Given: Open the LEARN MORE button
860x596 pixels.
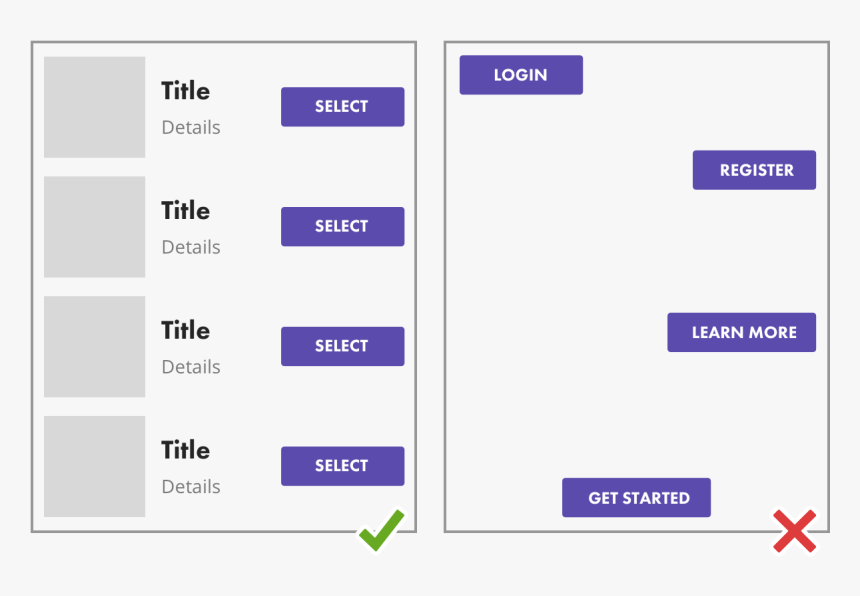Looking at the screenshot, I should (741, 333).
